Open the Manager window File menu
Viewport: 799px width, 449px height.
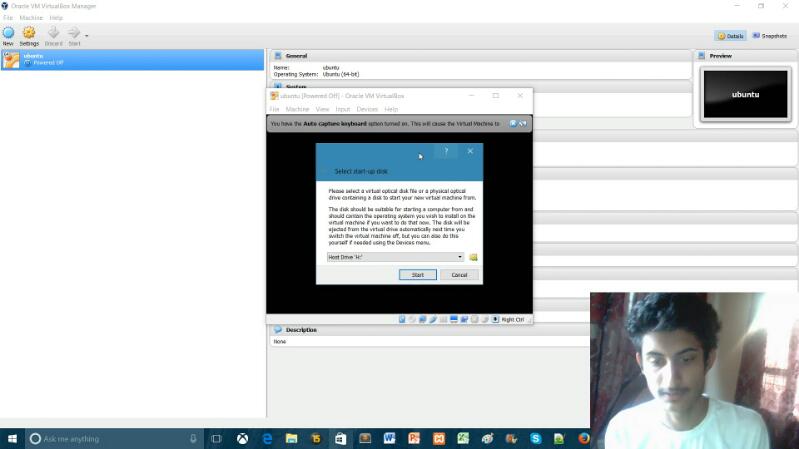pos(8,18)
